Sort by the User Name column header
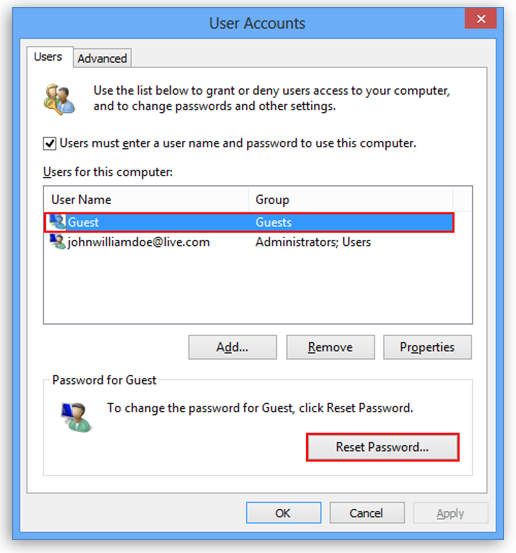 tap(146, 200)
